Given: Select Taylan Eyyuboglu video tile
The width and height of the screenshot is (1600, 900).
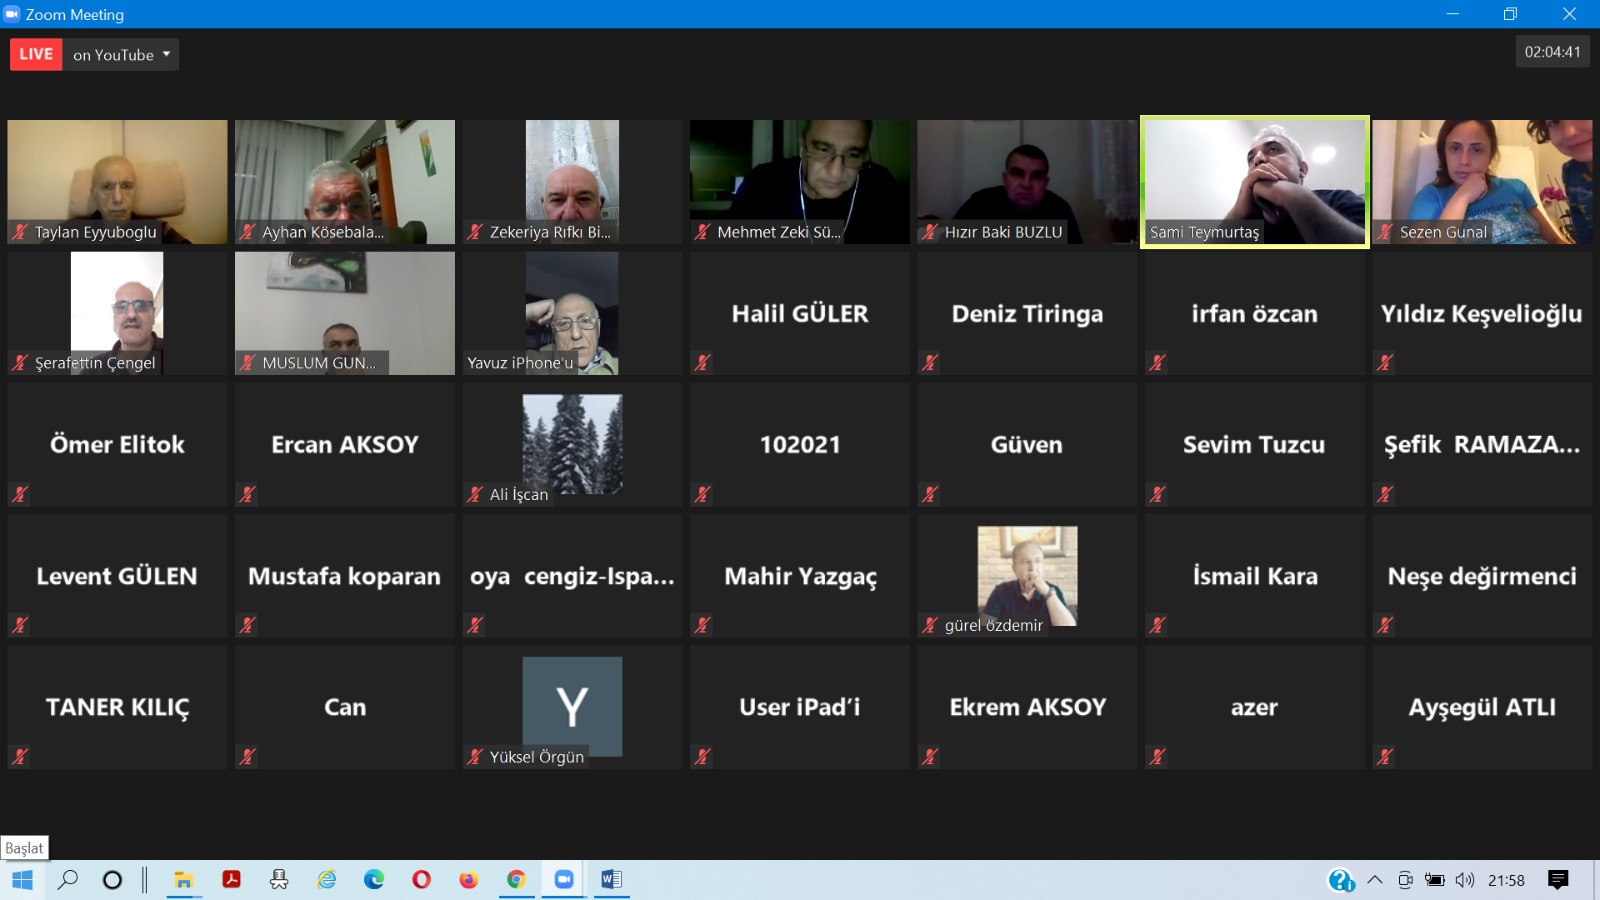Looking at the screenshot, I should click(117, 182).
